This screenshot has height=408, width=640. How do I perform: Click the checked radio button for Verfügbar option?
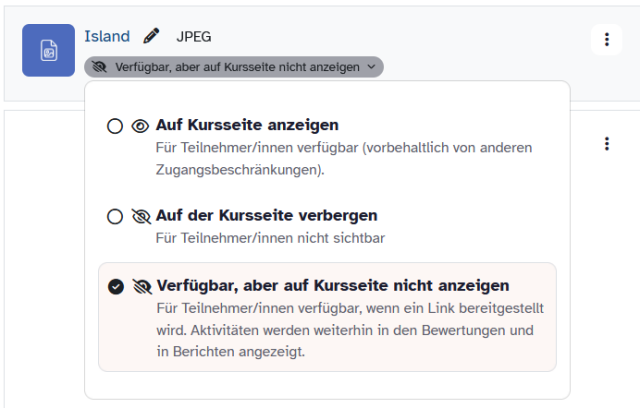click(115, 286)
